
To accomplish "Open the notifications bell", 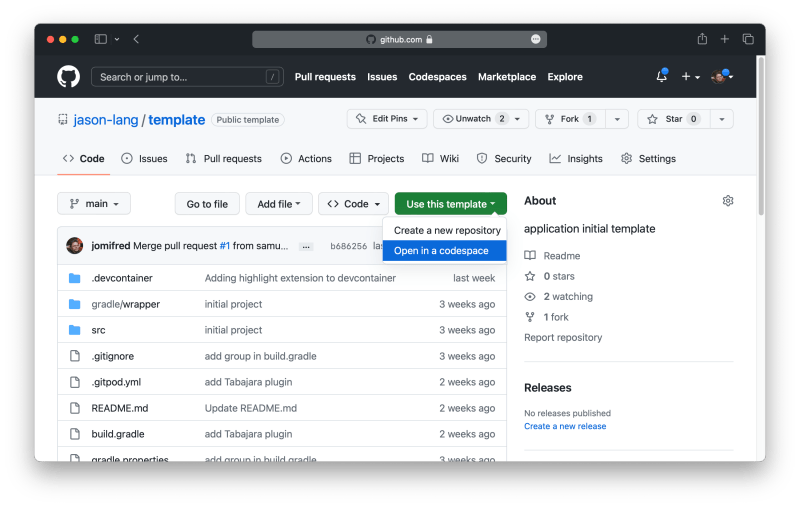I will click(x=662, y=77).
